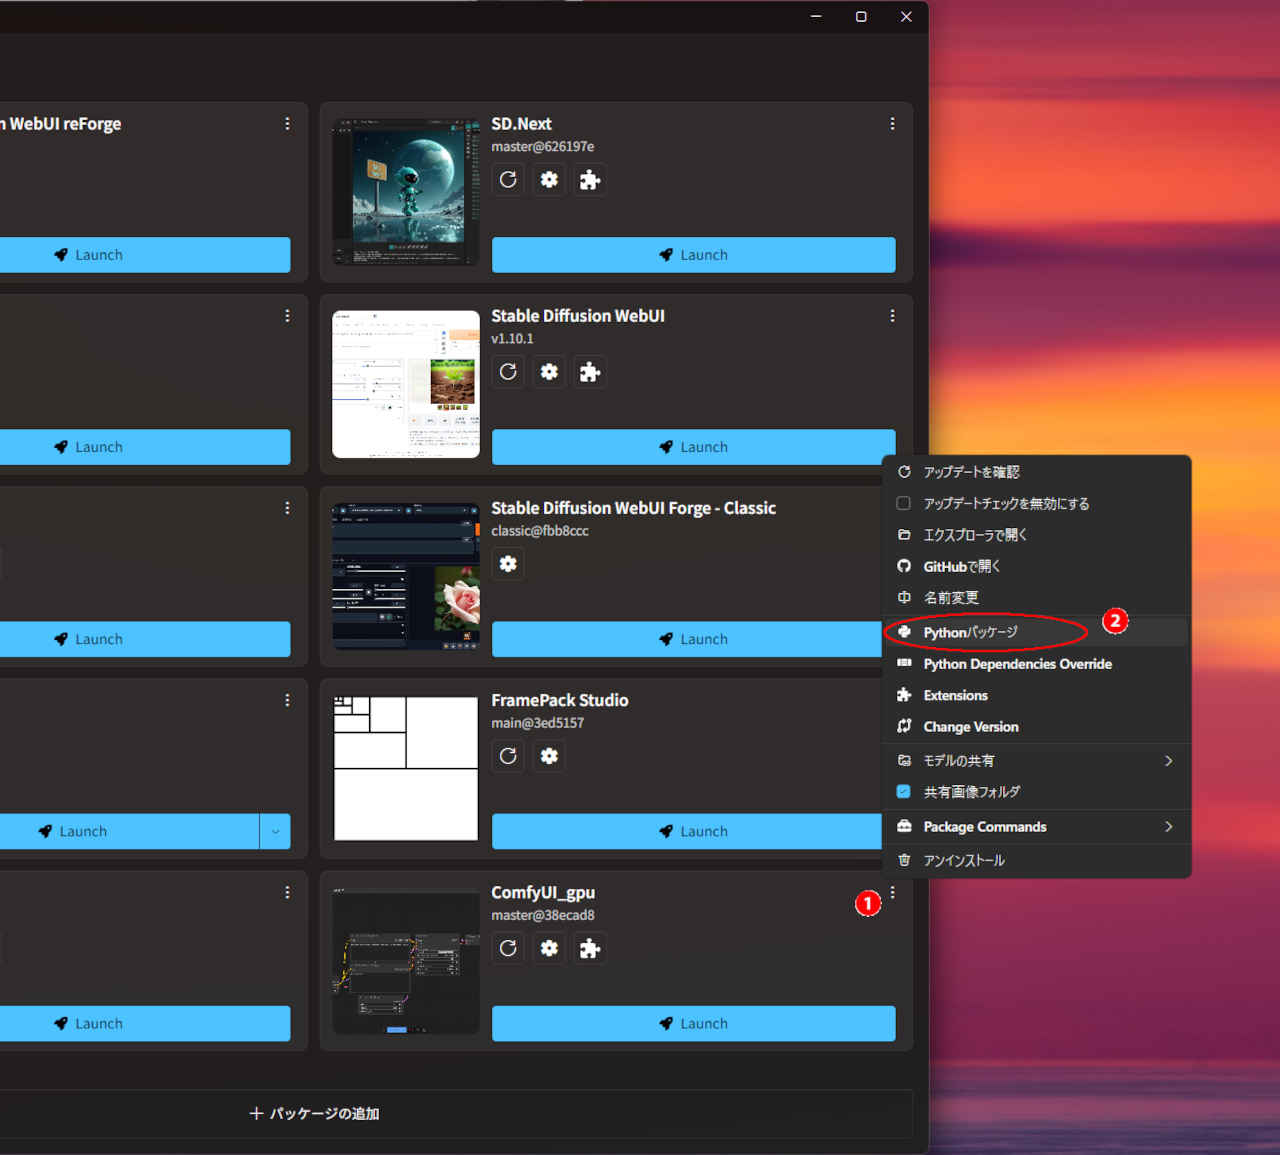Click the WebUI reForge title
This screenshot has height=1155, width=1280.
coord(61,124)
